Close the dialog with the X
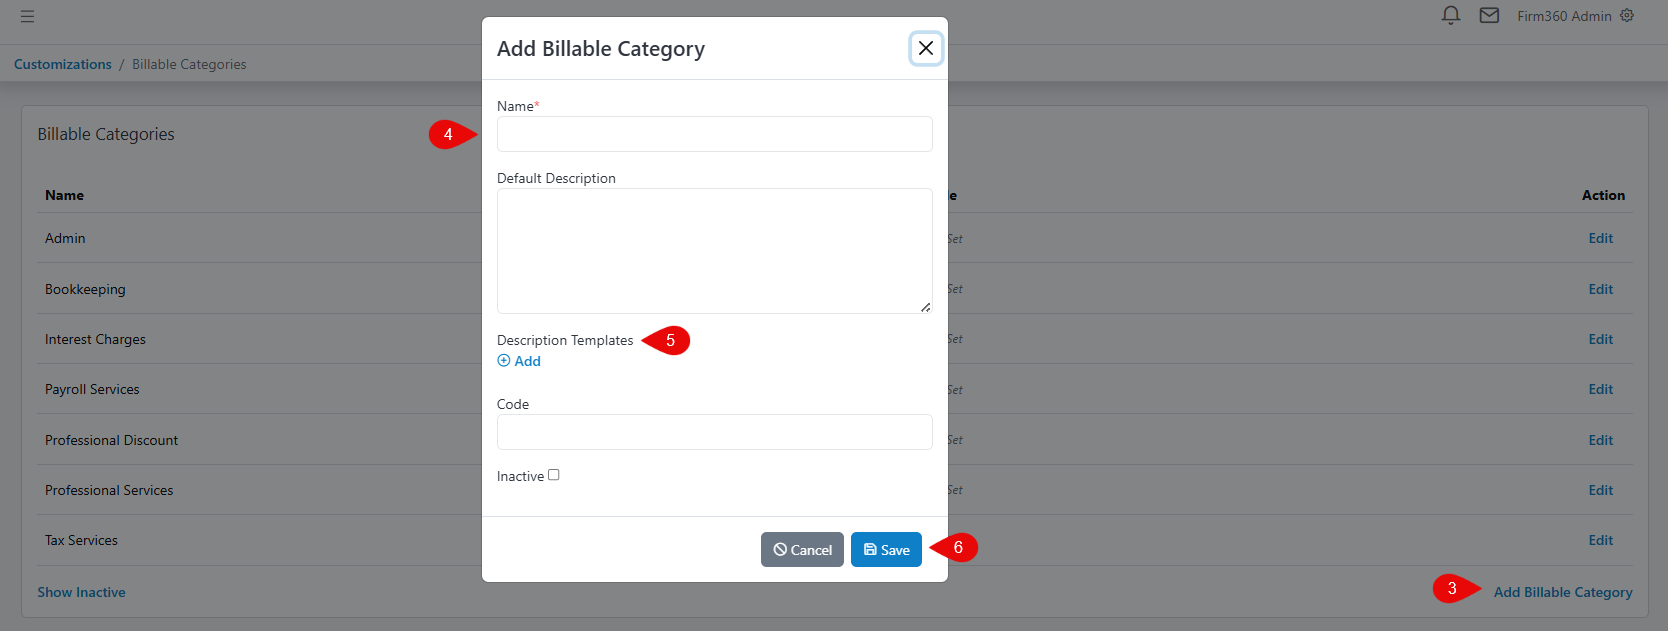The height and width of the screenshot is (631, 1668). (x=925, y=48)
